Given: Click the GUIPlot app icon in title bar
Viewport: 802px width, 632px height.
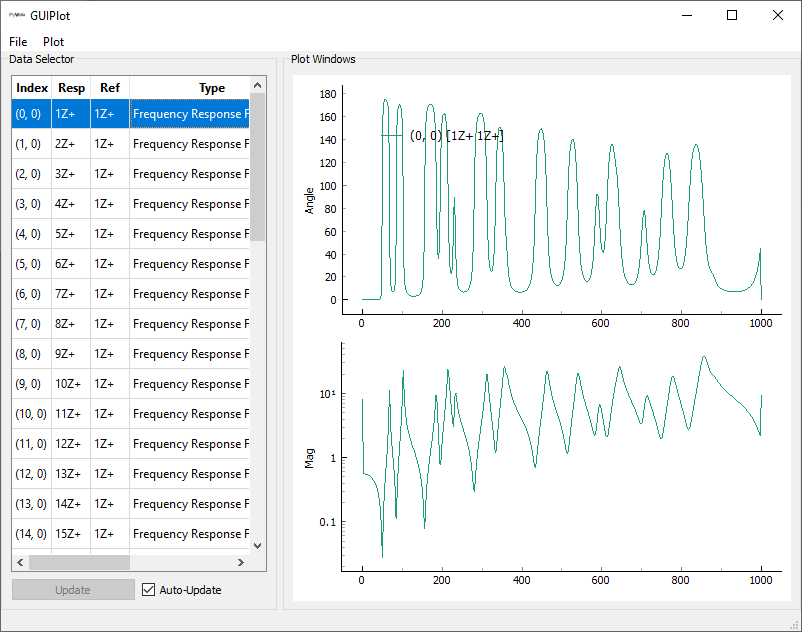Looking at the screenshot, I should (x=19, y=15).
